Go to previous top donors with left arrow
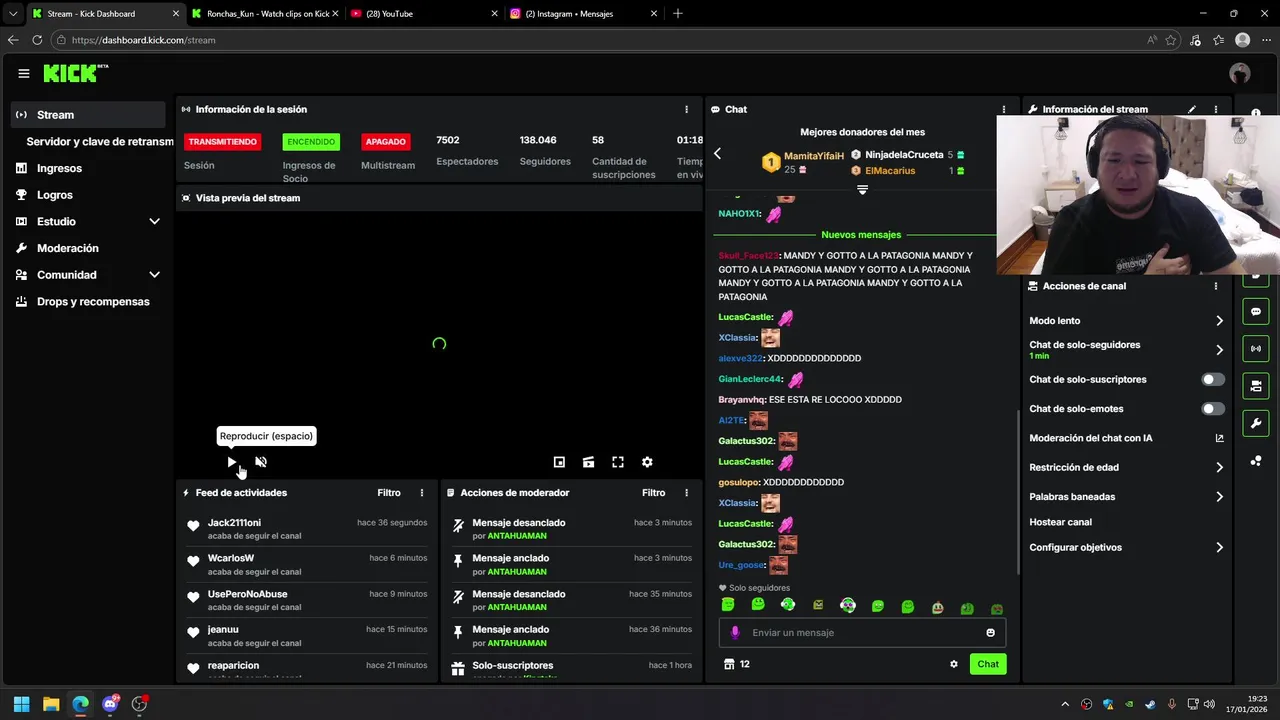 (717, 153)
